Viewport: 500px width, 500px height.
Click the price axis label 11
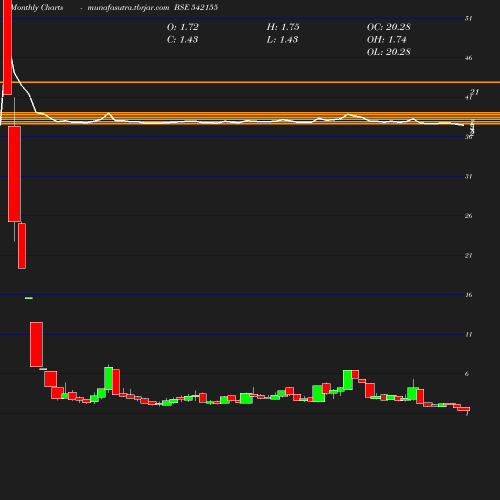point(469,334)
